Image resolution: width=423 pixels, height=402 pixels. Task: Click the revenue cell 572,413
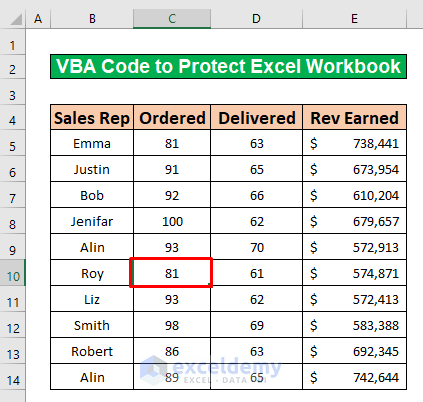[x=354, y=299]
